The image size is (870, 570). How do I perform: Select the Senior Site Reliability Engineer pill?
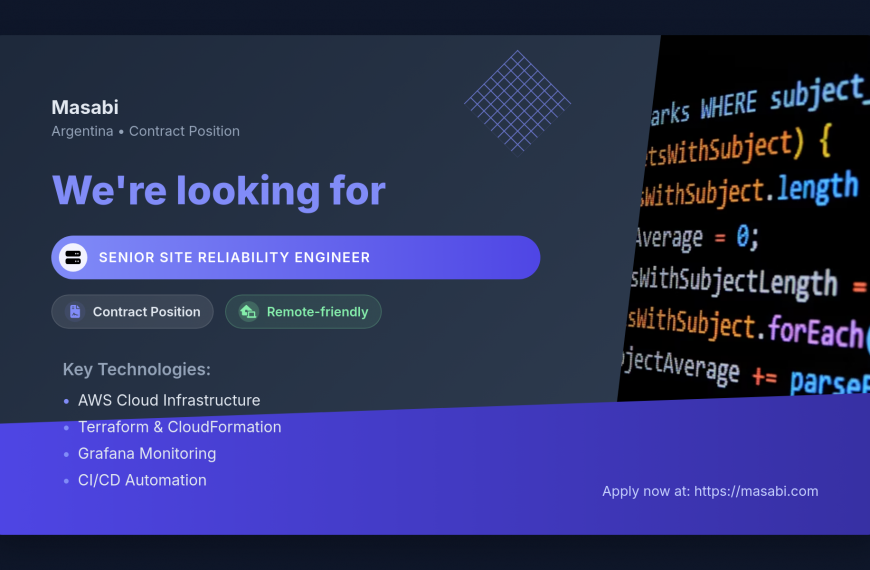click(x=296, y=258)
